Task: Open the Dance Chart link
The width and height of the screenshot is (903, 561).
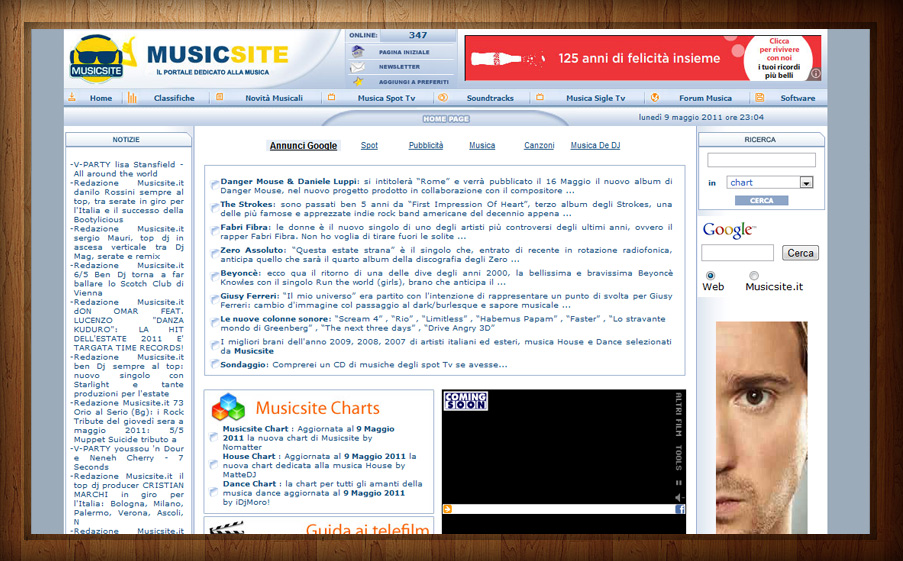Action: [x=249, y=484]
